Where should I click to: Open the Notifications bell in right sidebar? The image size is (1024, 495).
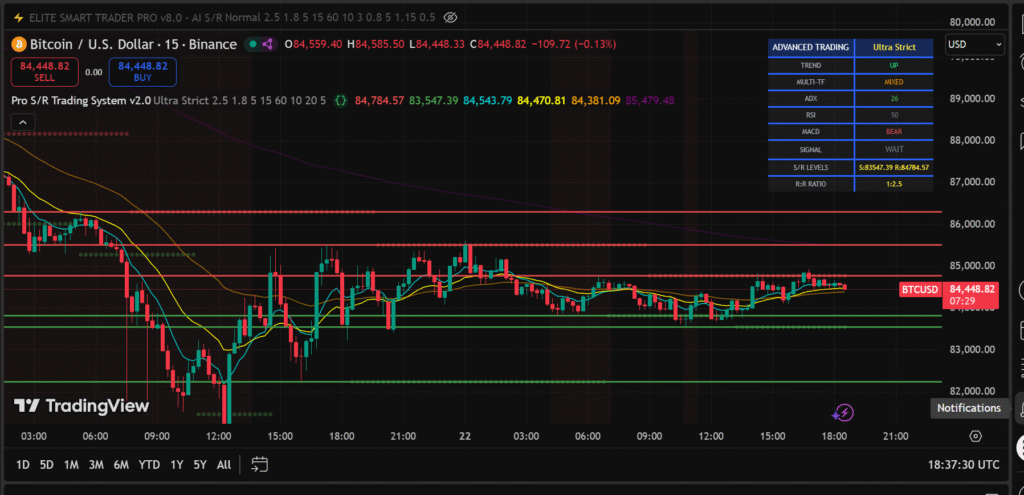[1019, 407]
